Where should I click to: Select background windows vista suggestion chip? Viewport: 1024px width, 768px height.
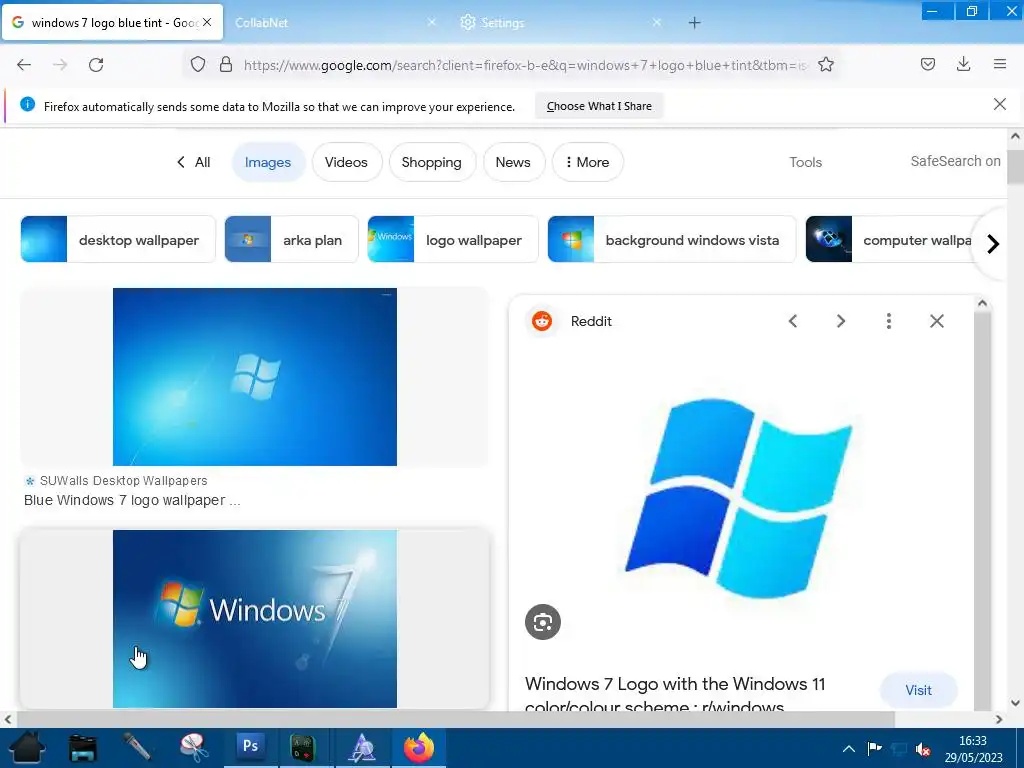[x=671, y=240]
